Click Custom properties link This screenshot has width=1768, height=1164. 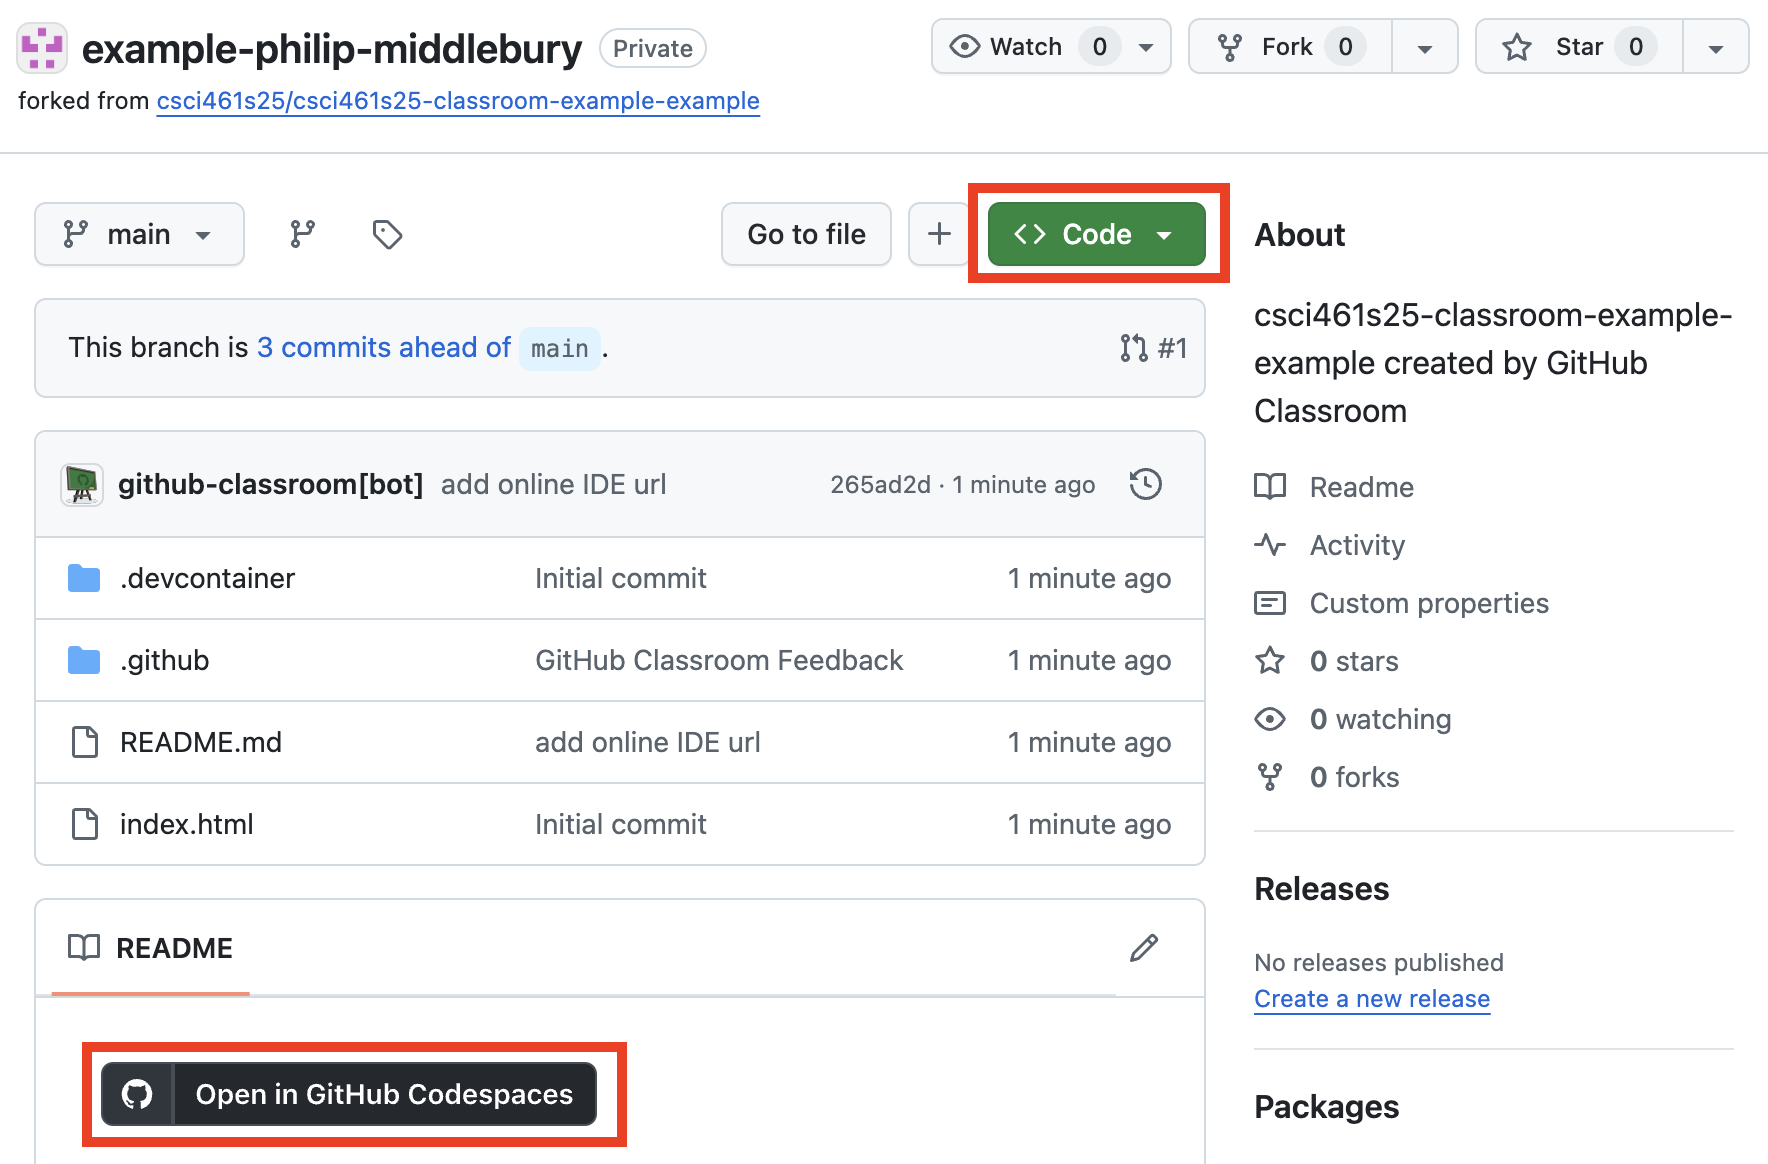tap(1429, 603)
